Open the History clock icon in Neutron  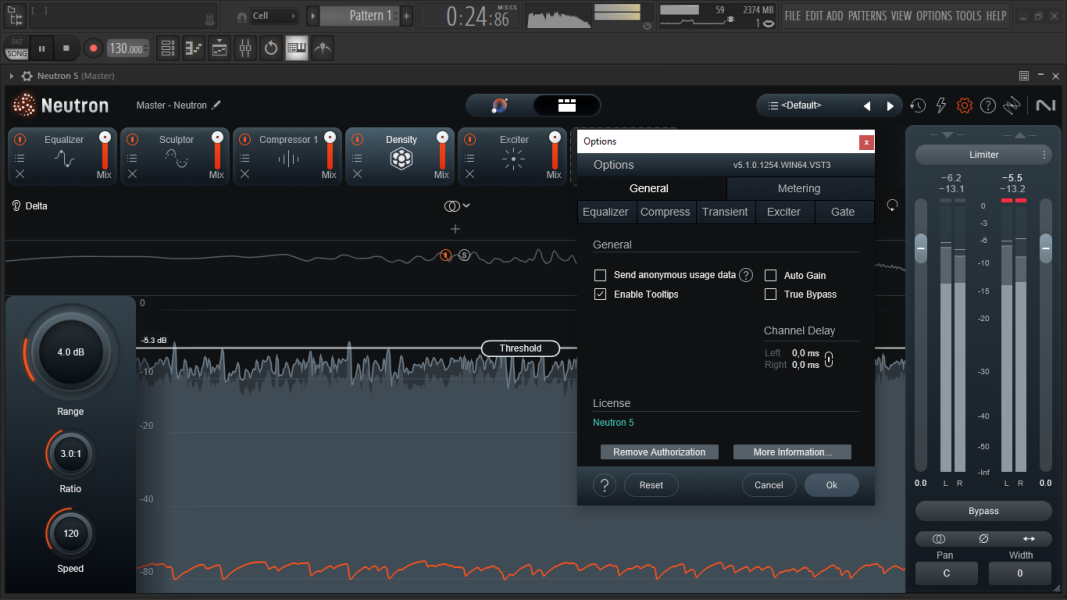918,105
